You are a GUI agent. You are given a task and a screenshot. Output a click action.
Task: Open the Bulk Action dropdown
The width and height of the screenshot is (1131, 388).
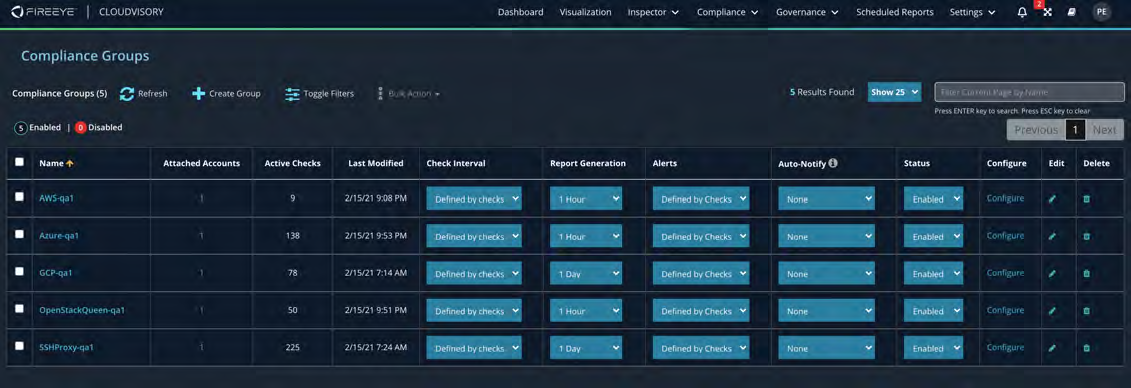410,94
